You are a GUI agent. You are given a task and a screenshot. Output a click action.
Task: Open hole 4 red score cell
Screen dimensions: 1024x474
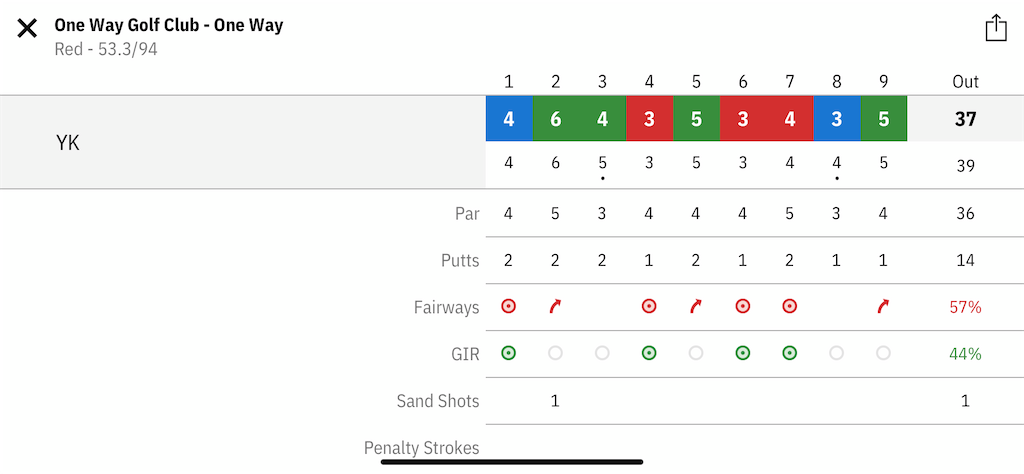(649, 119)
